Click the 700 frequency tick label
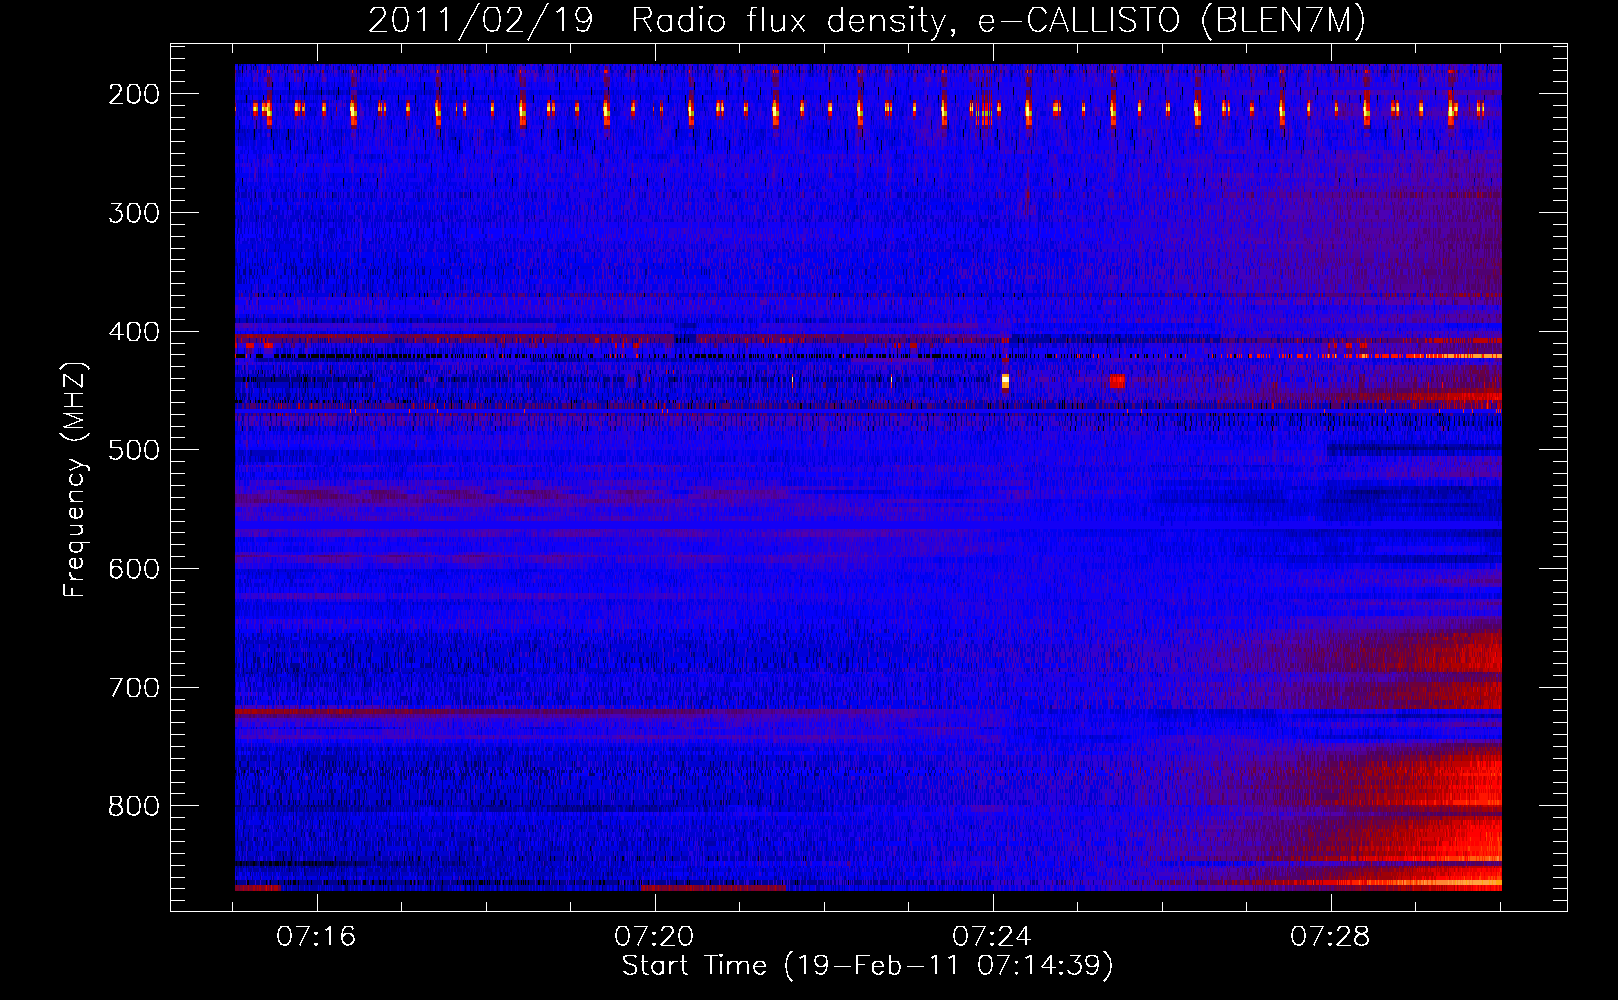Screen dimensions: 1618x1000 pos(133,687)
